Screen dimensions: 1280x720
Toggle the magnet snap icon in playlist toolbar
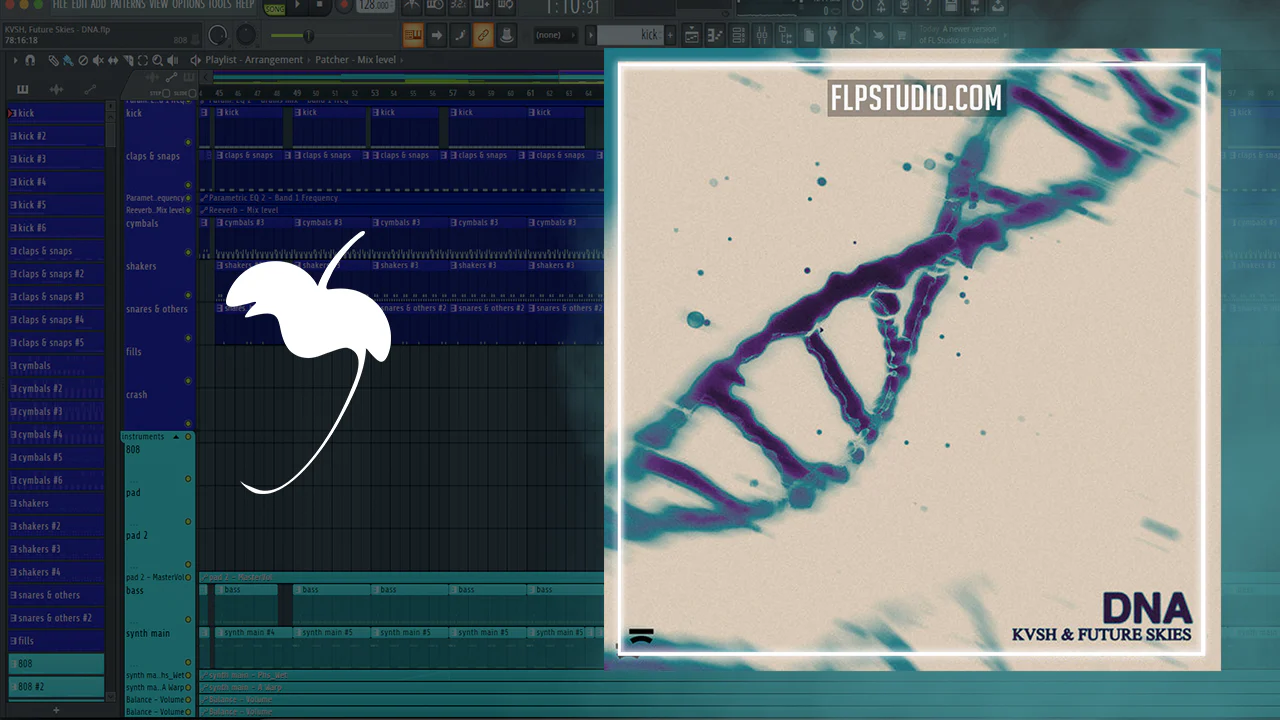[30, 60]
